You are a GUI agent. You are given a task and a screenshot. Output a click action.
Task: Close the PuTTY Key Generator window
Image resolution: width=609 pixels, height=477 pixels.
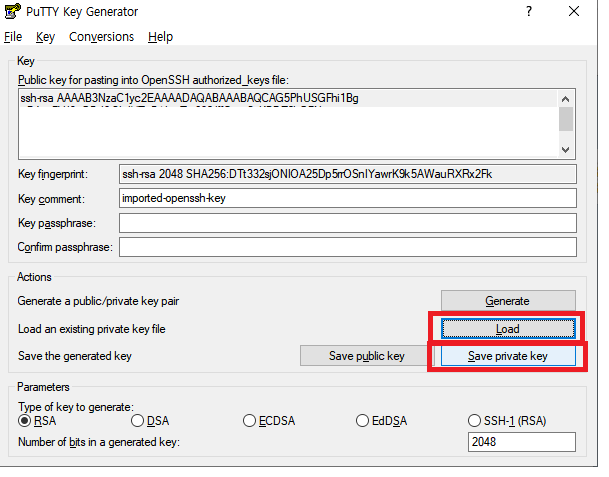(574, 11)
